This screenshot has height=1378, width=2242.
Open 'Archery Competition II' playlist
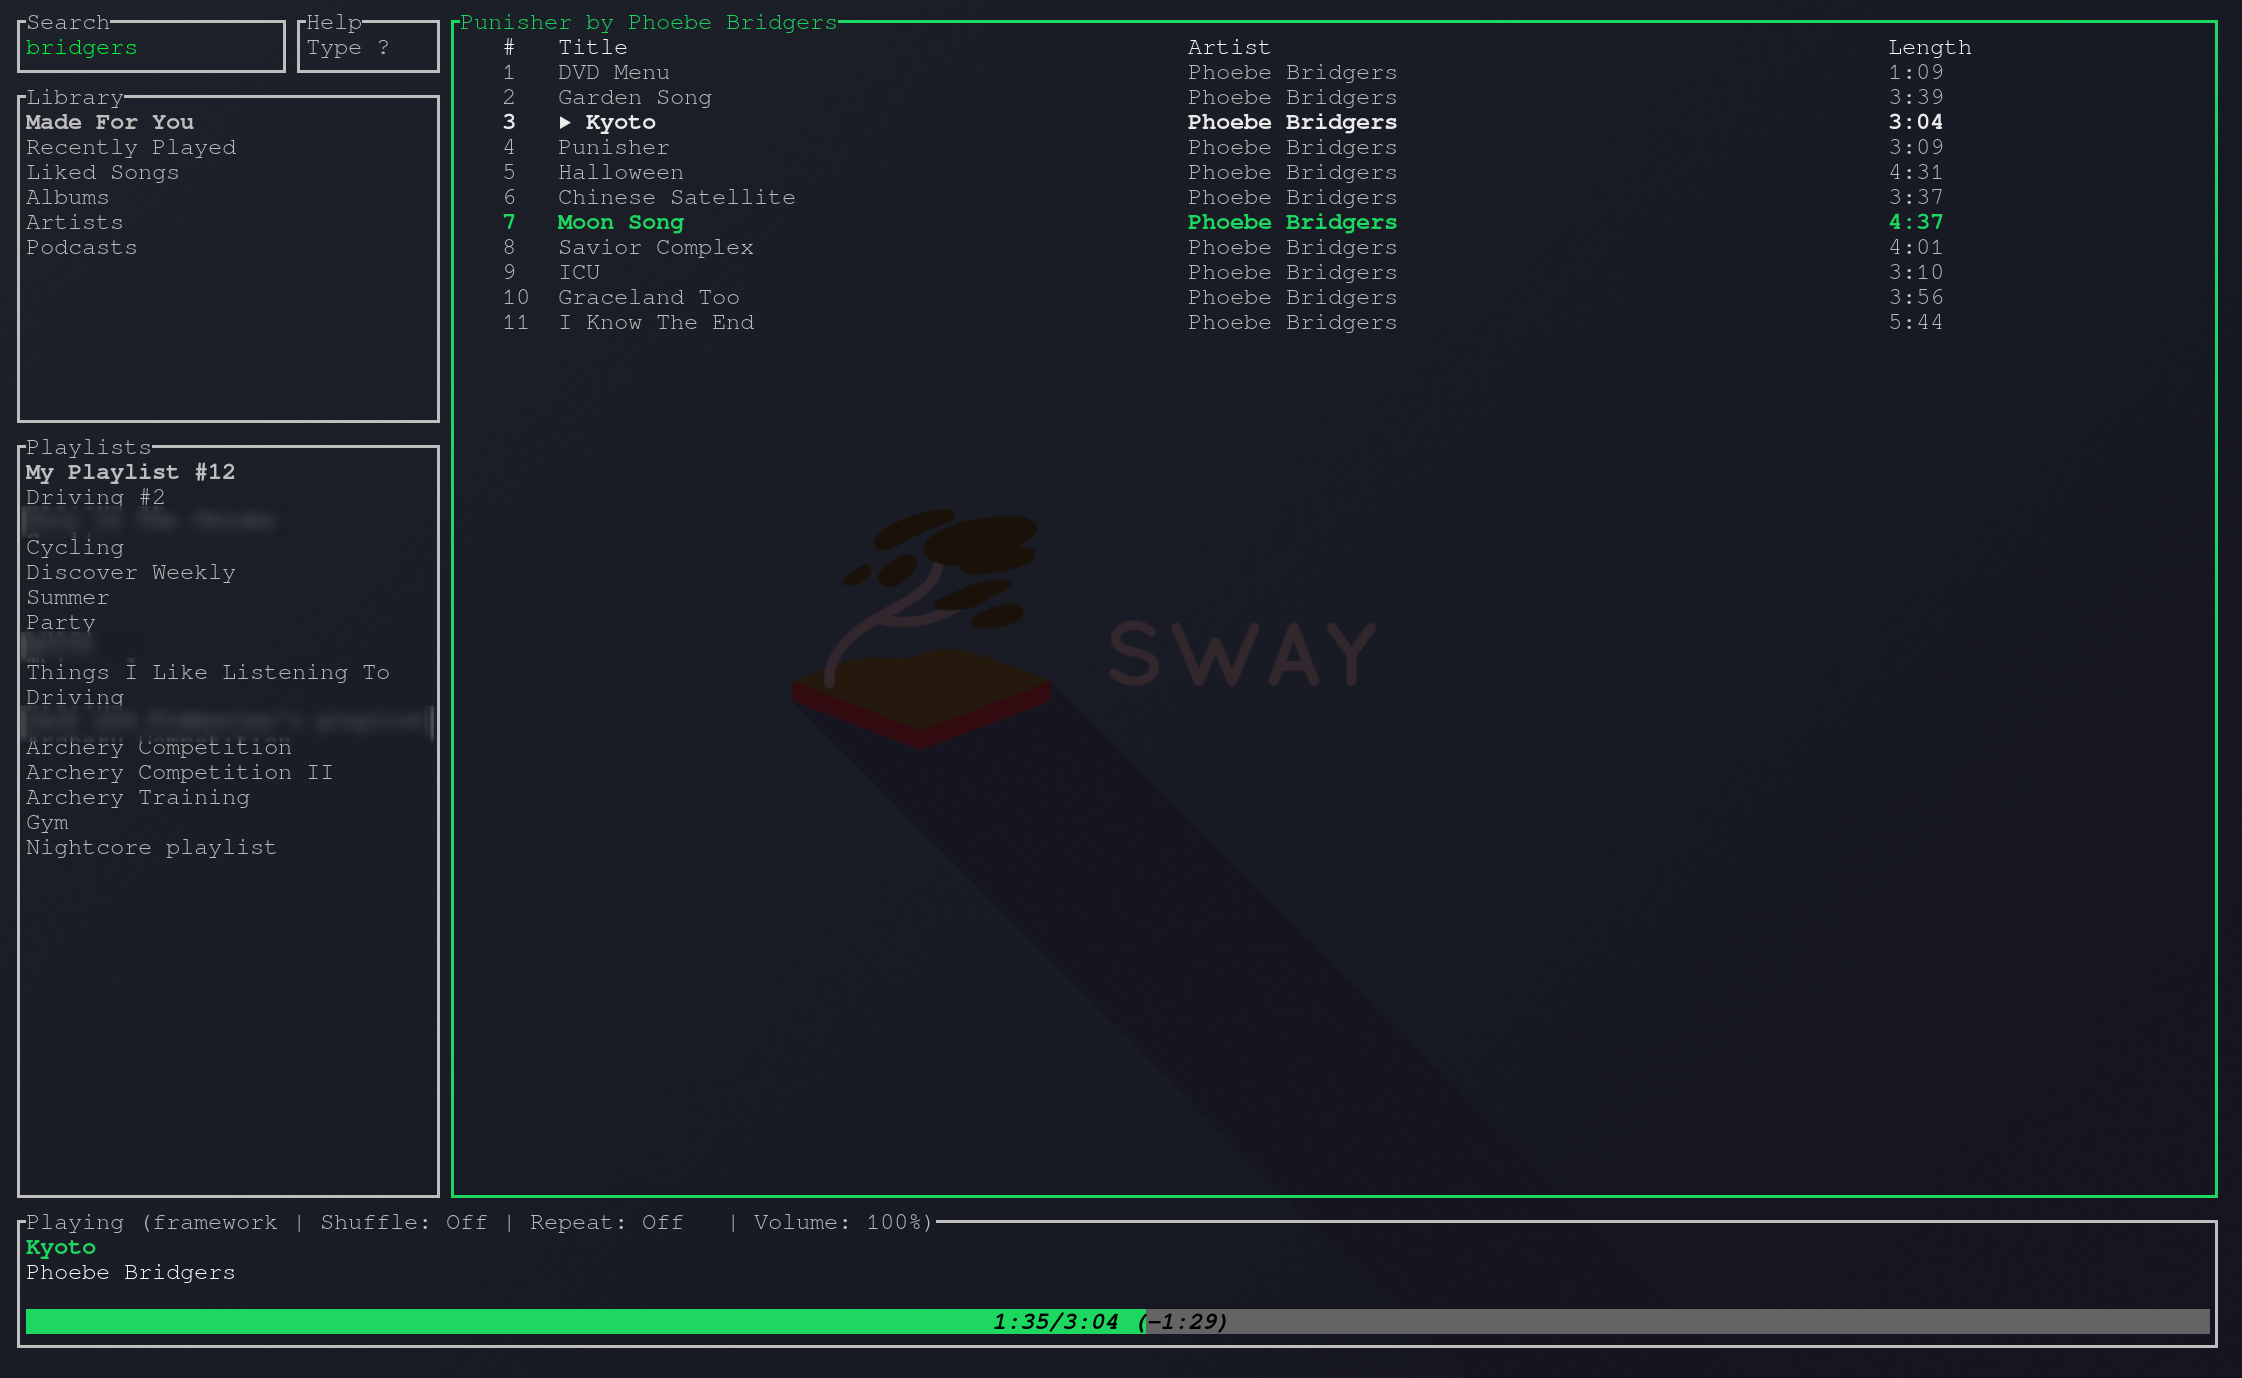point(180,772)
